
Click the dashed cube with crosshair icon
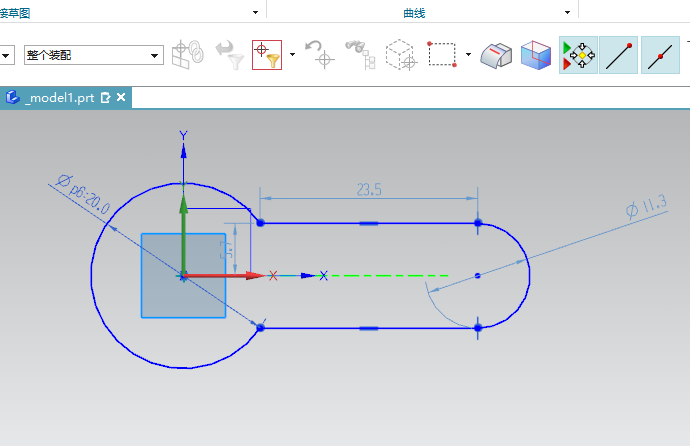[x=401, y=55]
